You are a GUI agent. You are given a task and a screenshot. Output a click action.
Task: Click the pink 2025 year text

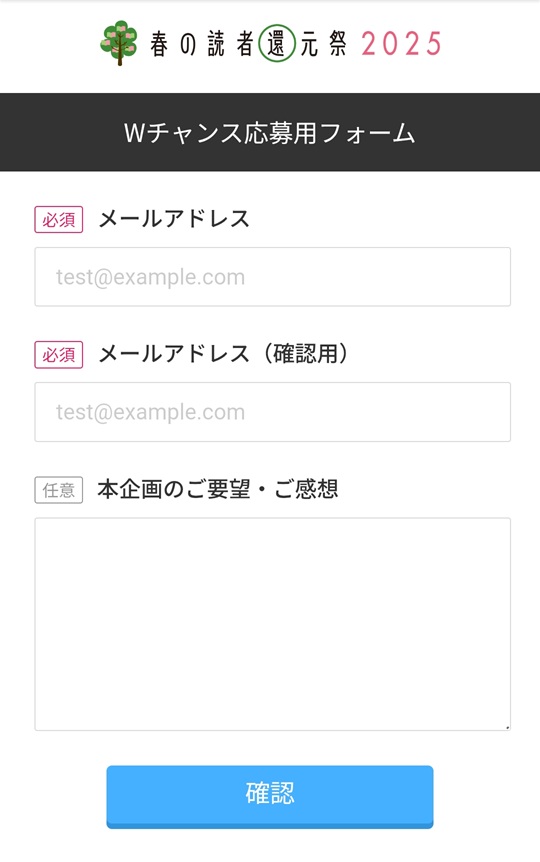point(401,44)
